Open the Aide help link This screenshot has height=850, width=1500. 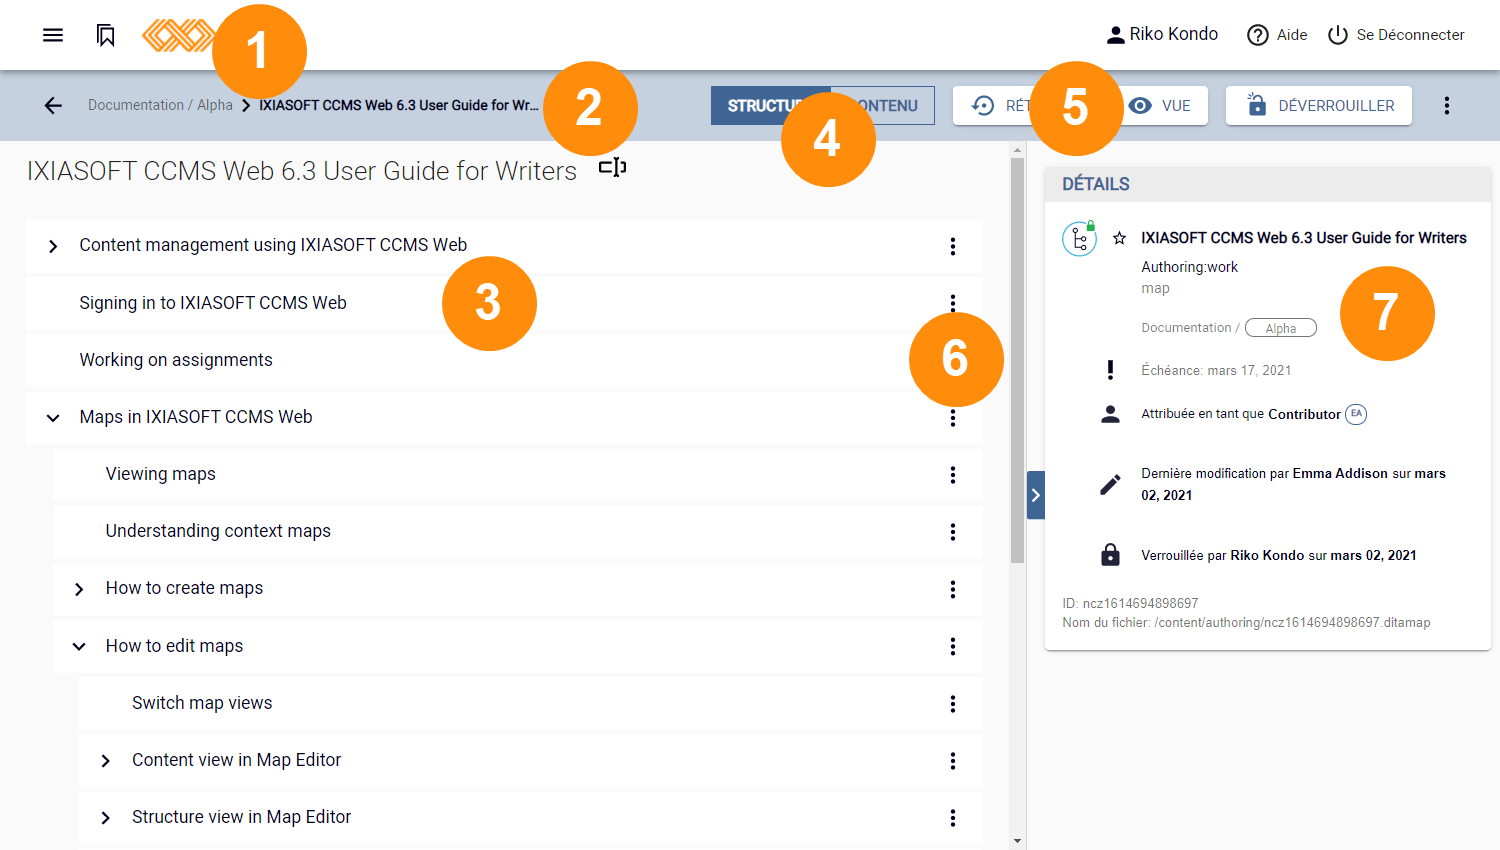(1277, 35)
